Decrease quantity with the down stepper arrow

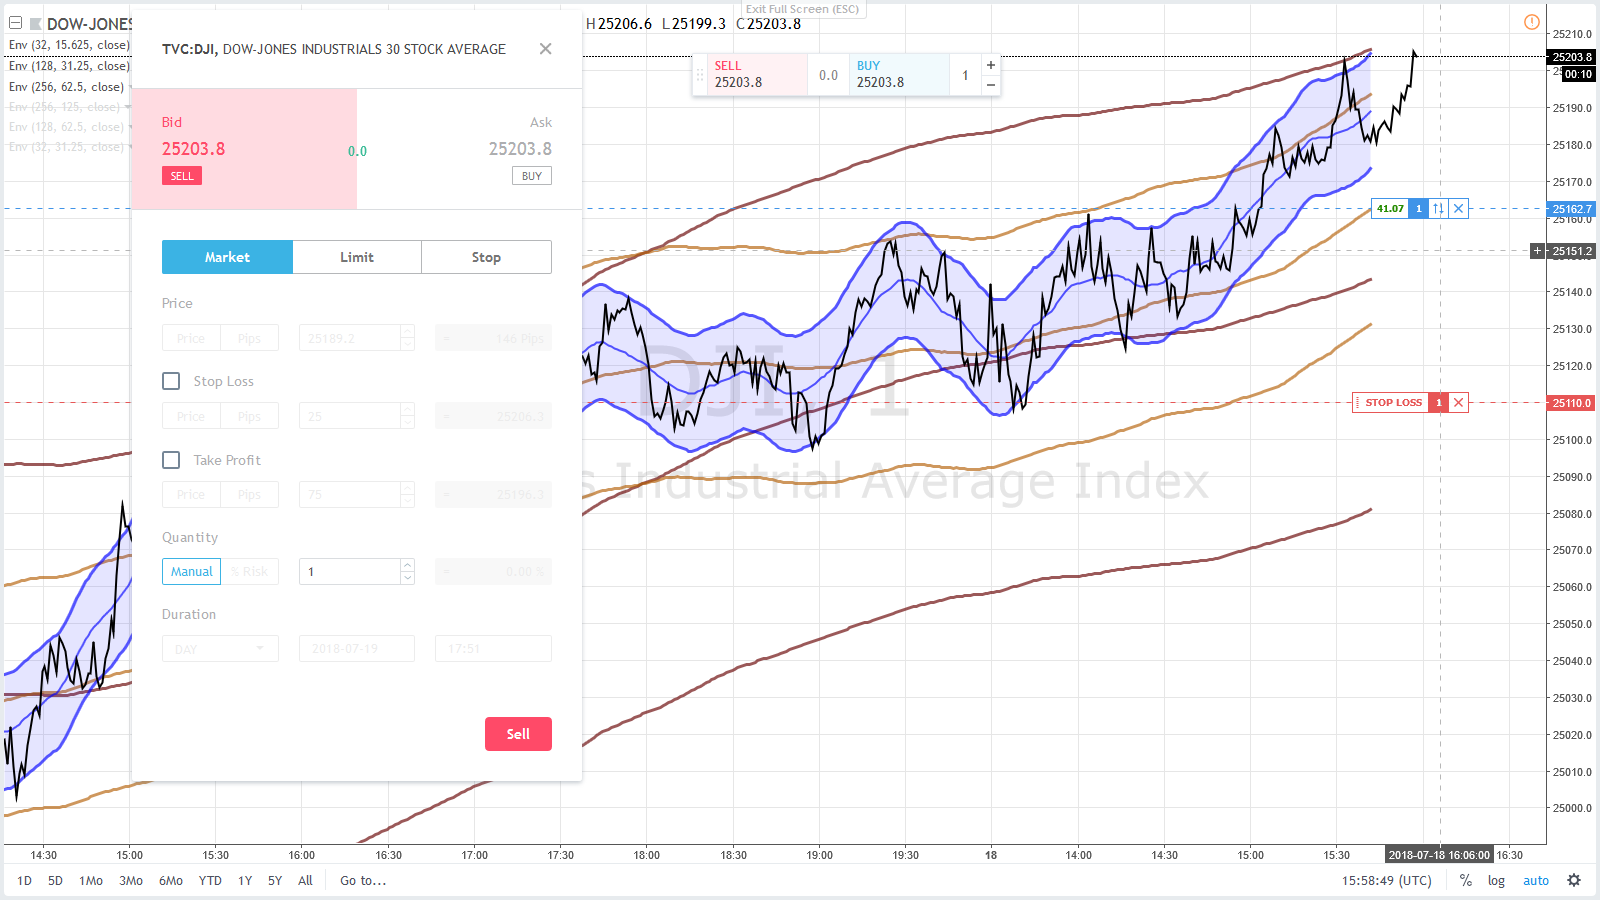[x=407, y=578]
